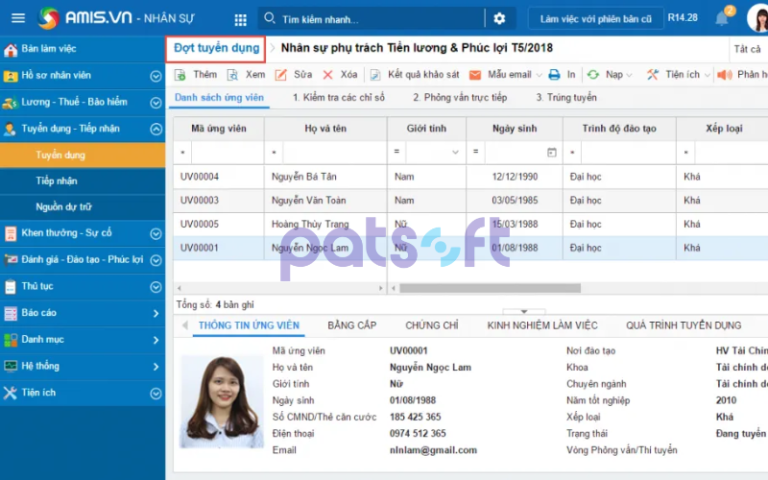
Task: Open Kết quả khảo sát icon
Action: [375, 74]
